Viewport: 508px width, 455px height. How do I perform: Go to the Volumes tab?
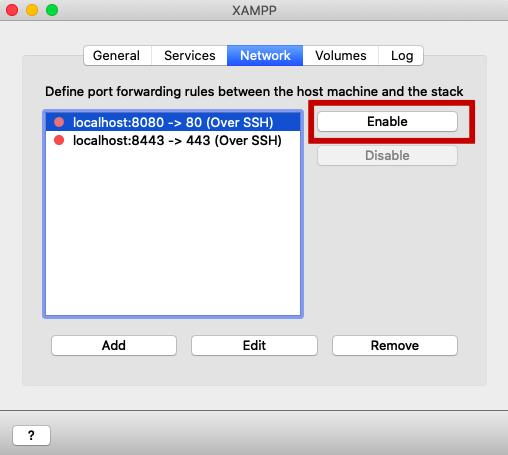point(341,56)
